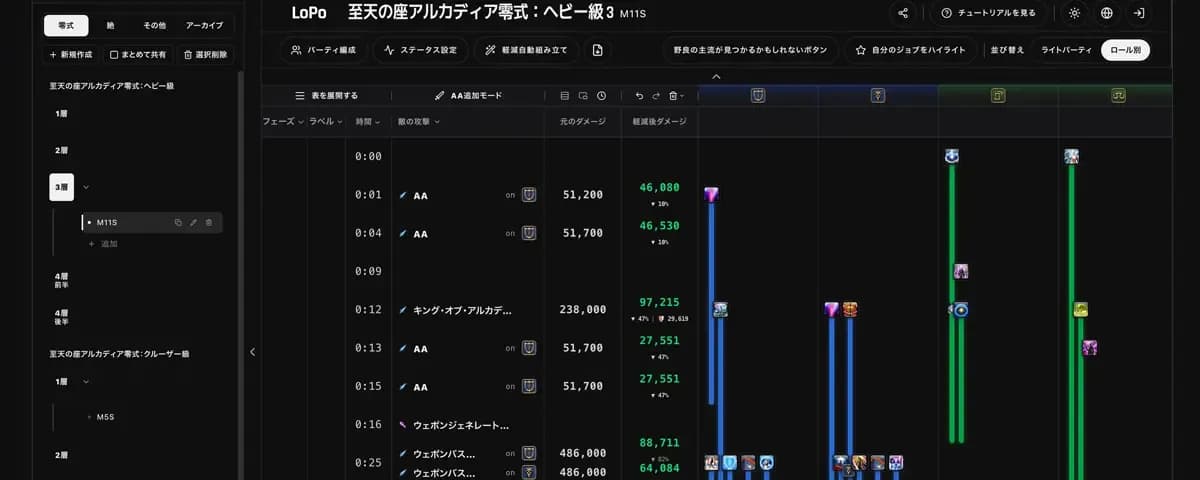This screenshot has width=1200, height=480.
Task: Select second healer column header icon
Action: (1118, 96)
